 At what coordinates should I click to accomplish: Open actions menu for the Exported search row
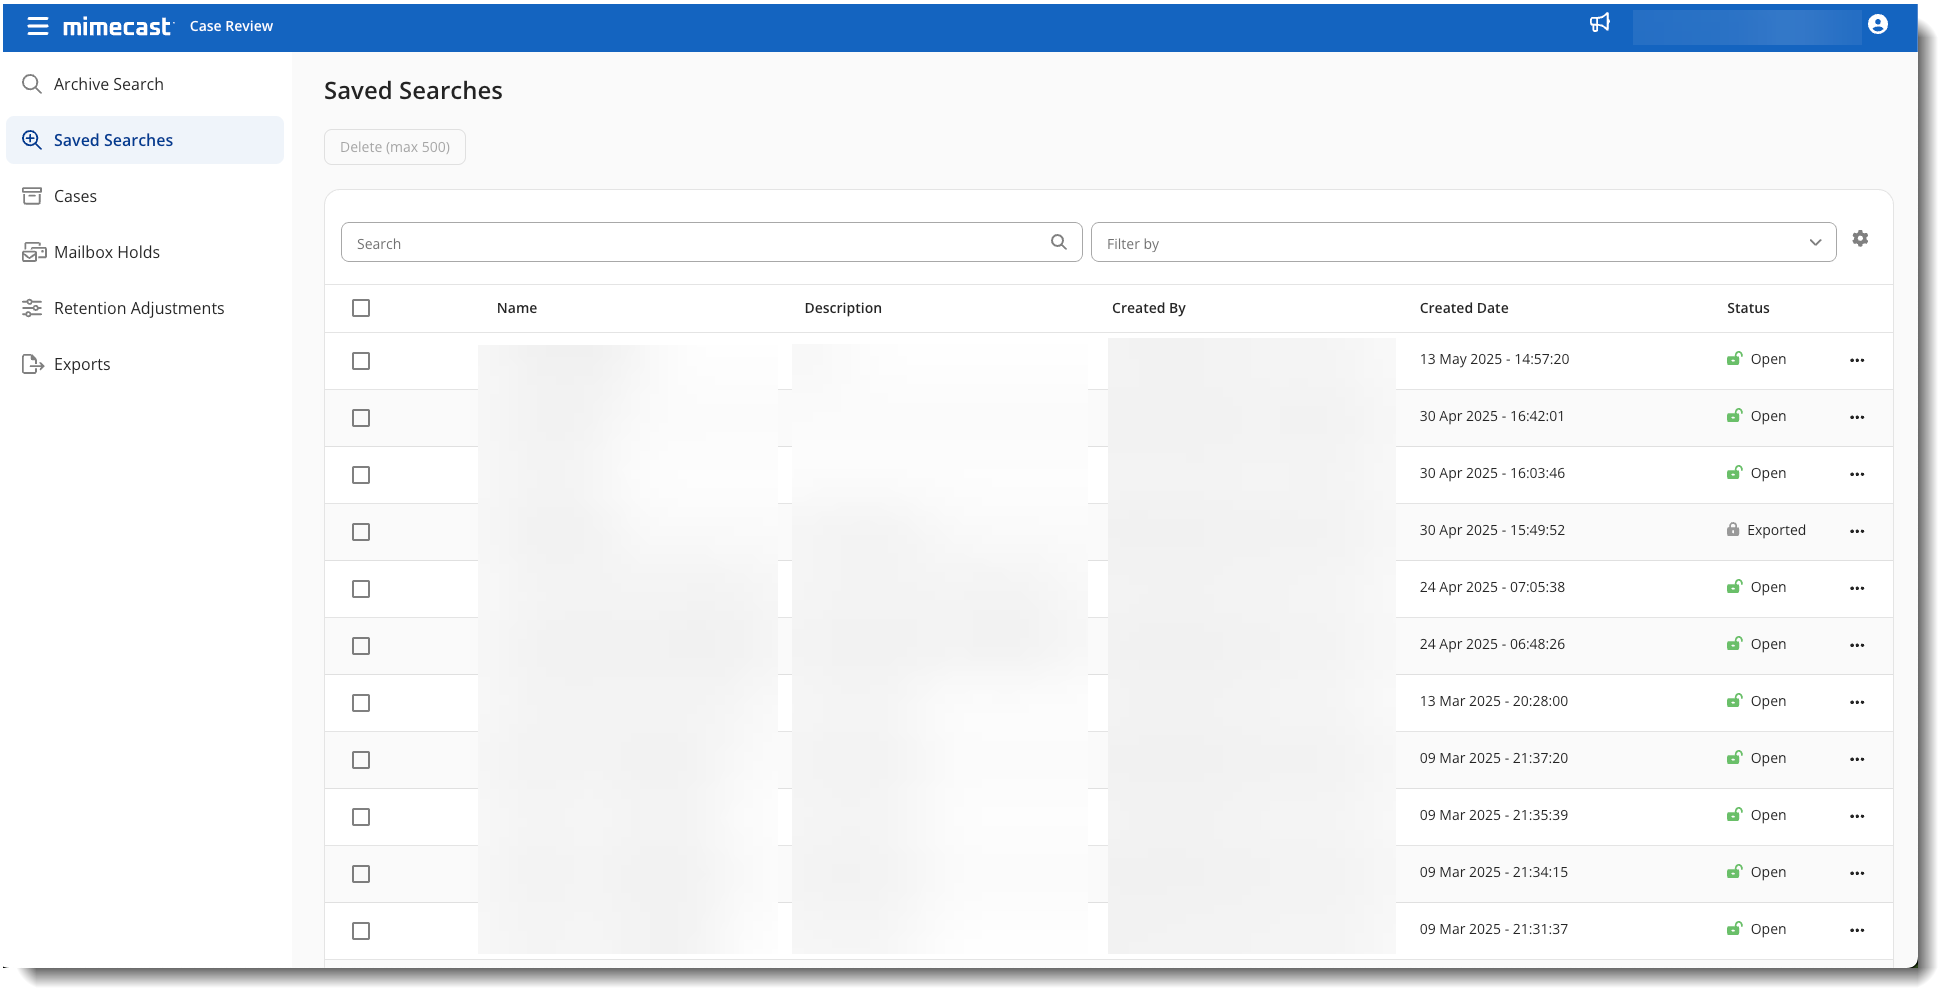[1856, 531]
